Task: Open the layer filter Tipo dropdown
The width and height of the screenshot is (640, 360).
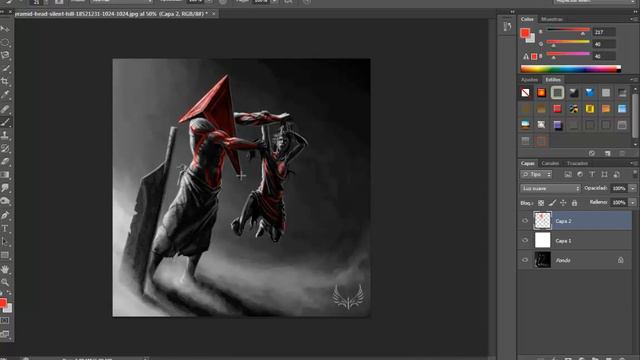Action: coord(536,174)
